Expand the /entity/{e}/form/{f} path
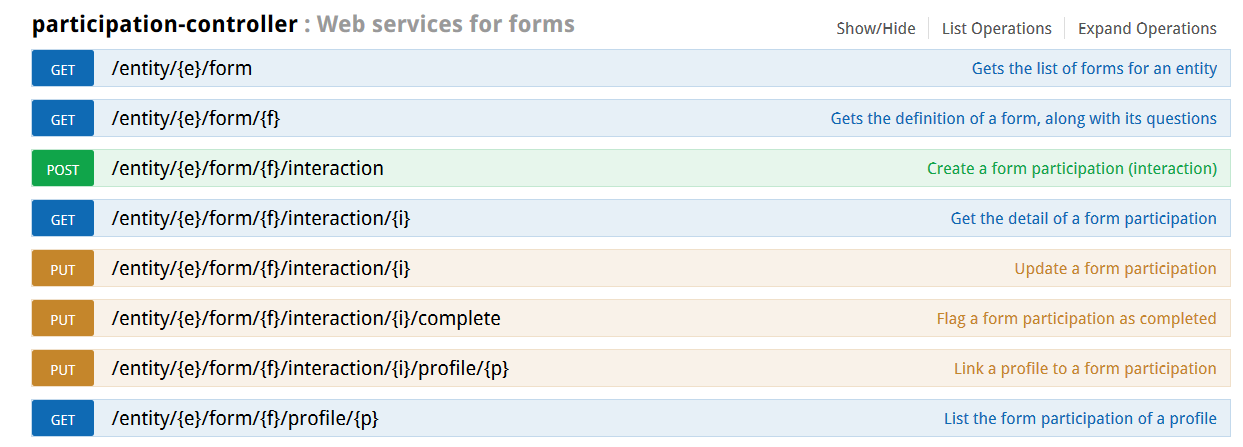The height and width of the screenshot is (447, 1243). point(195,119)
